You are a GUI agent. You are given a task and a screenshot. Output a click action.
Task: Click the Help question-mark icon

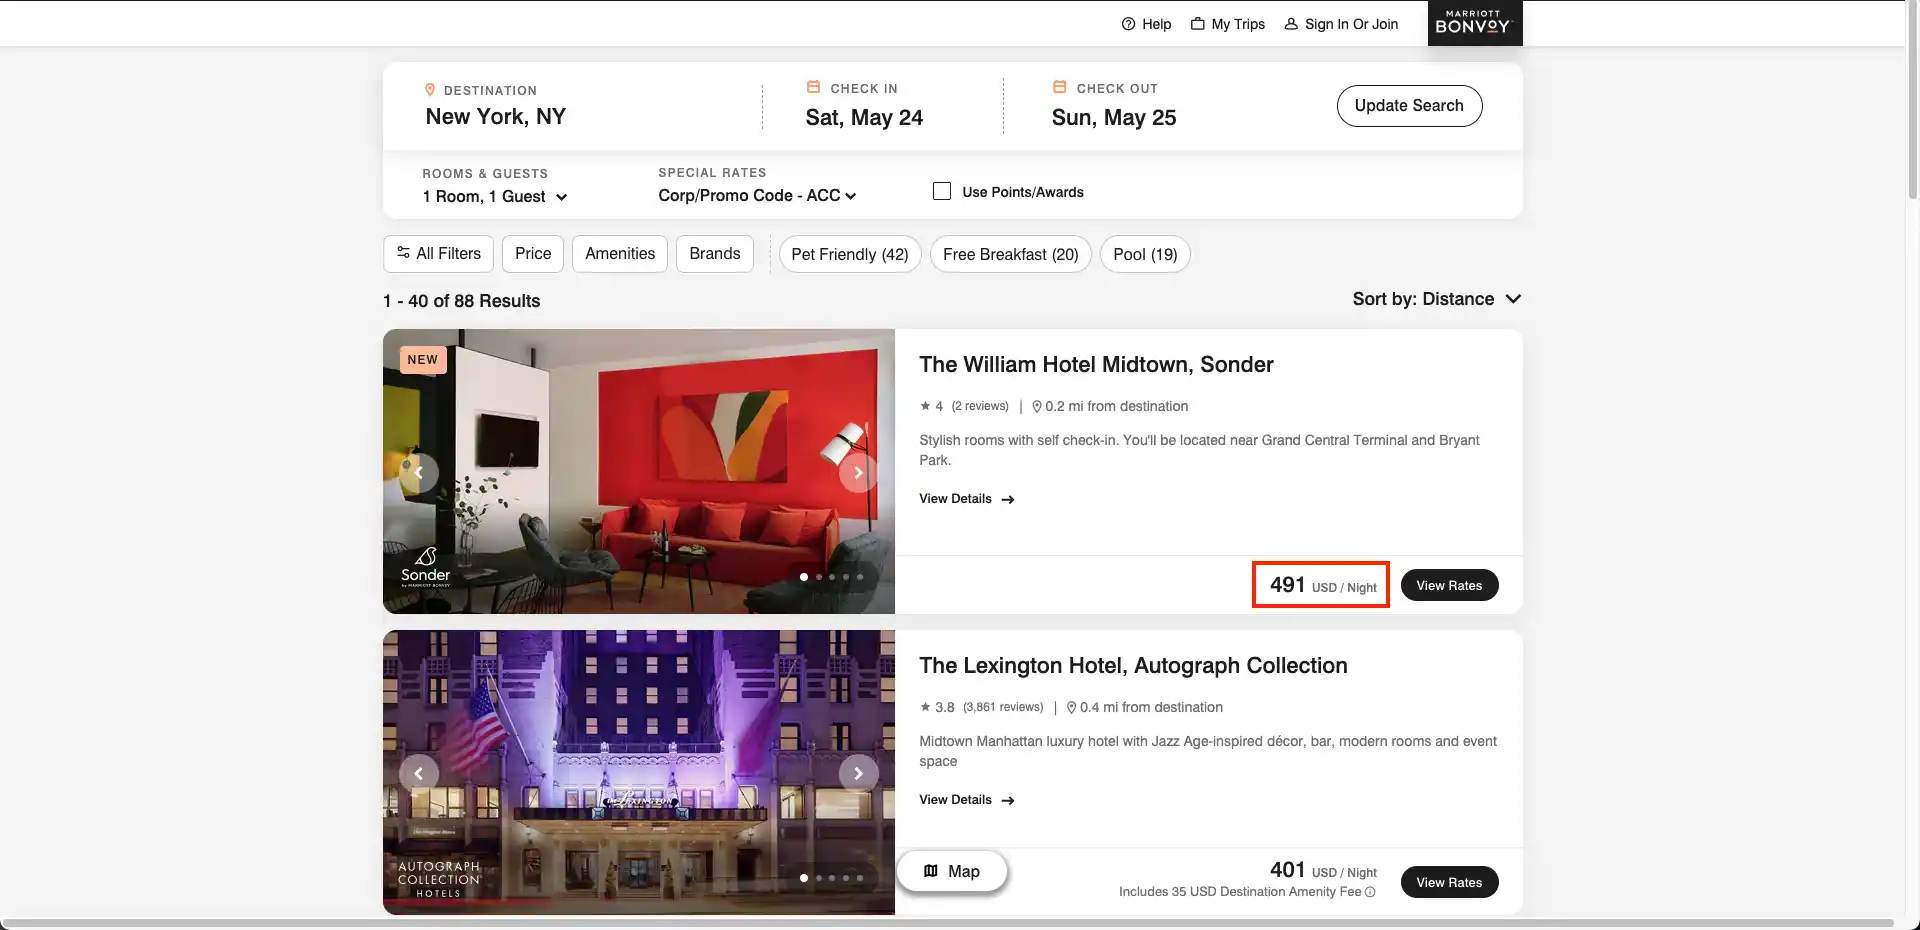tap(1128, 24)
